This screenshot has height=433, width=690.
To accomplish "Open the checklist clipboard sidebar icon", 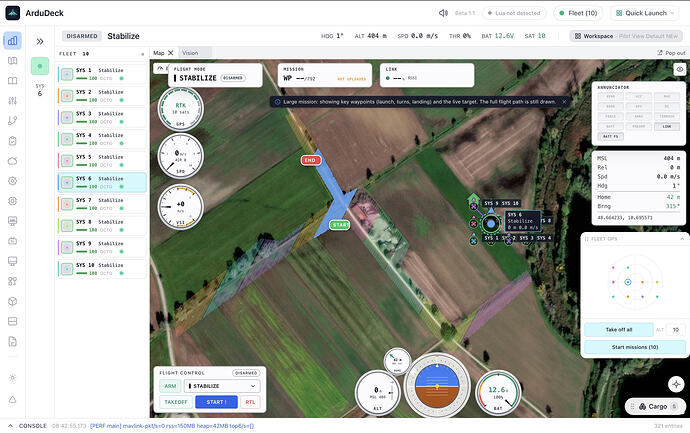I will coord(12,141).
